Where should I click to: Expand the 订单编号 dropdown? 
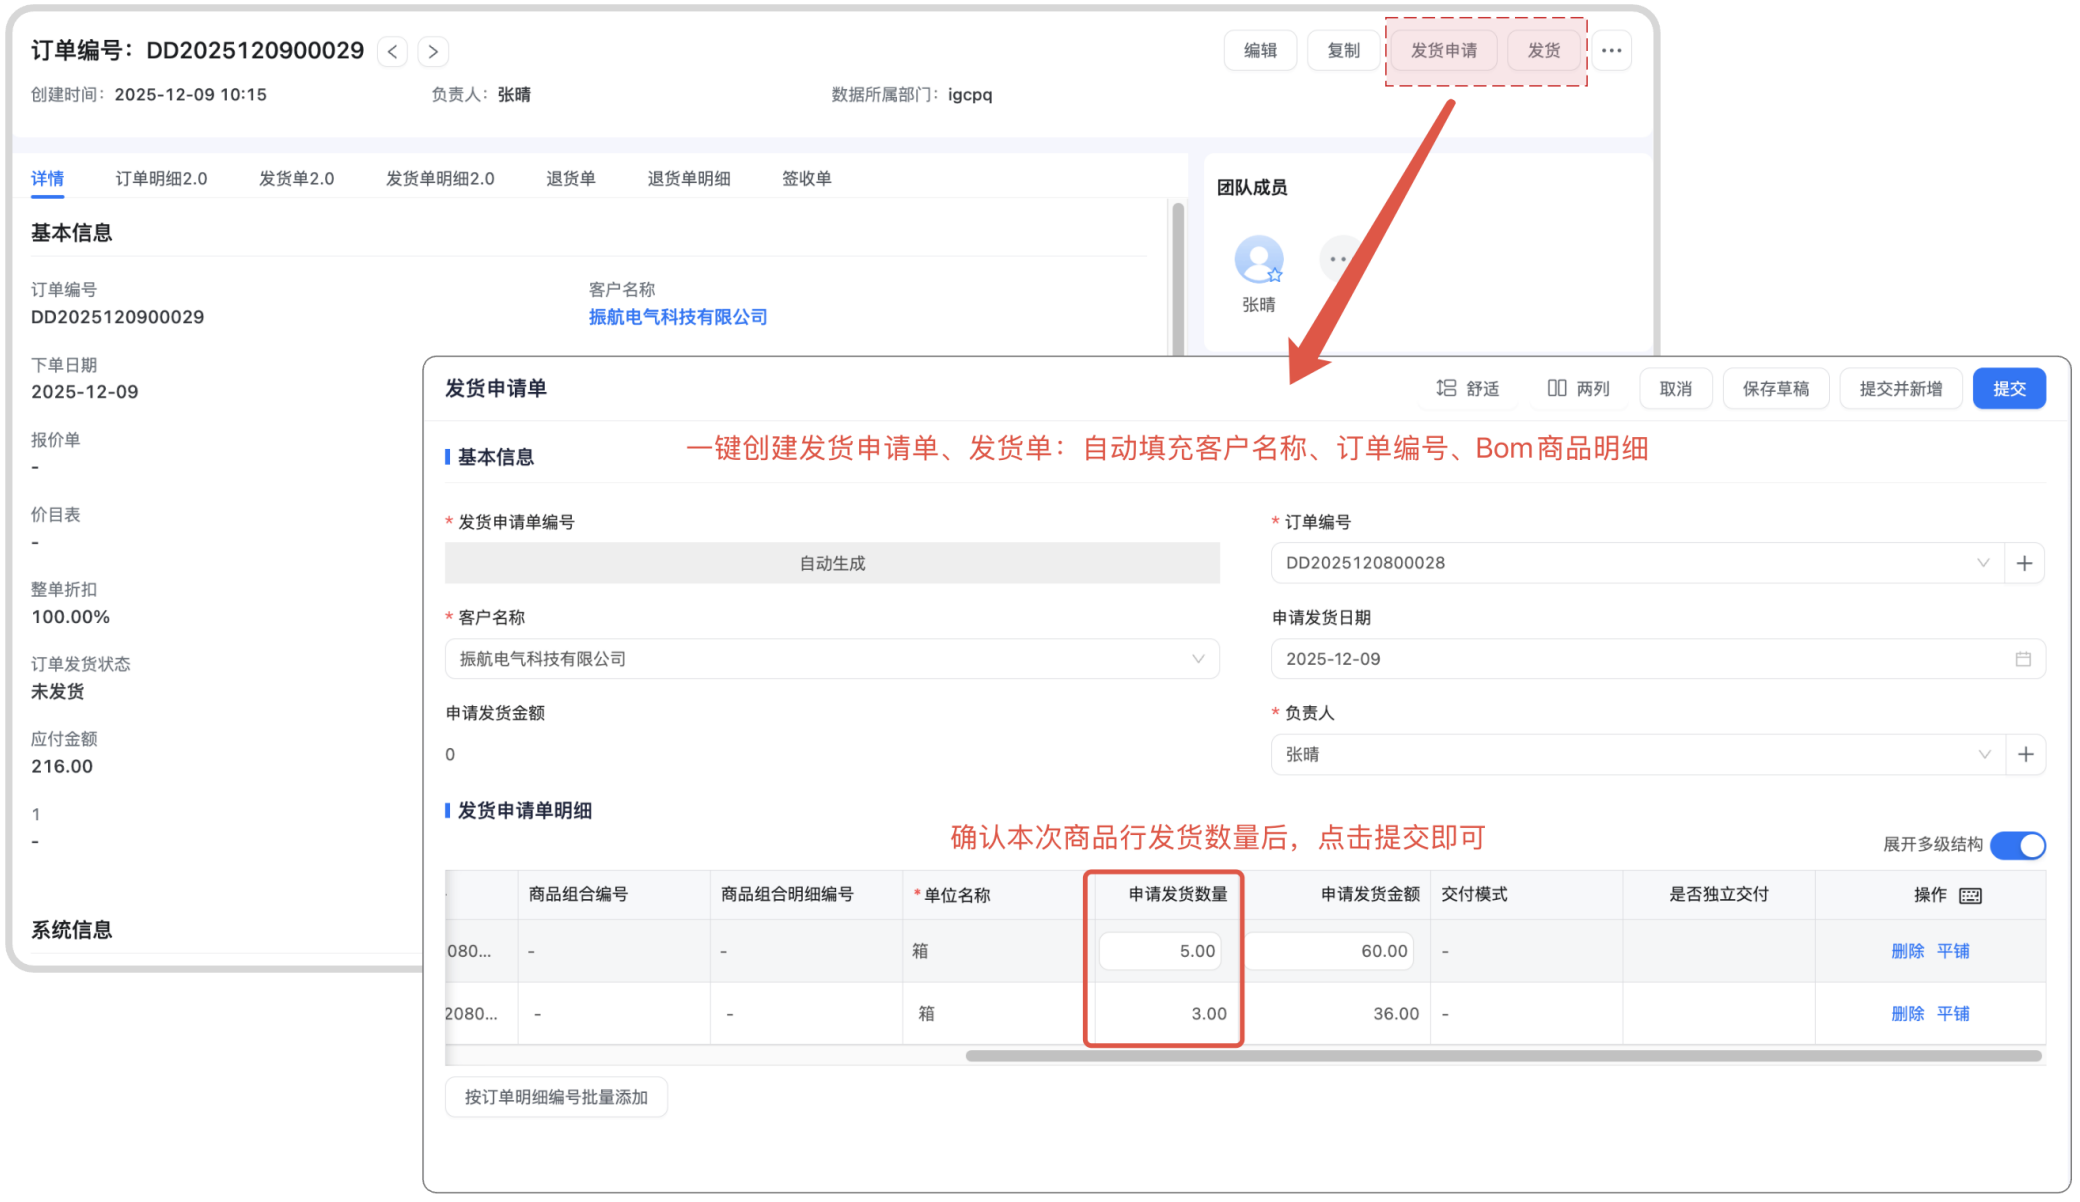click(x=1982, y=563)
